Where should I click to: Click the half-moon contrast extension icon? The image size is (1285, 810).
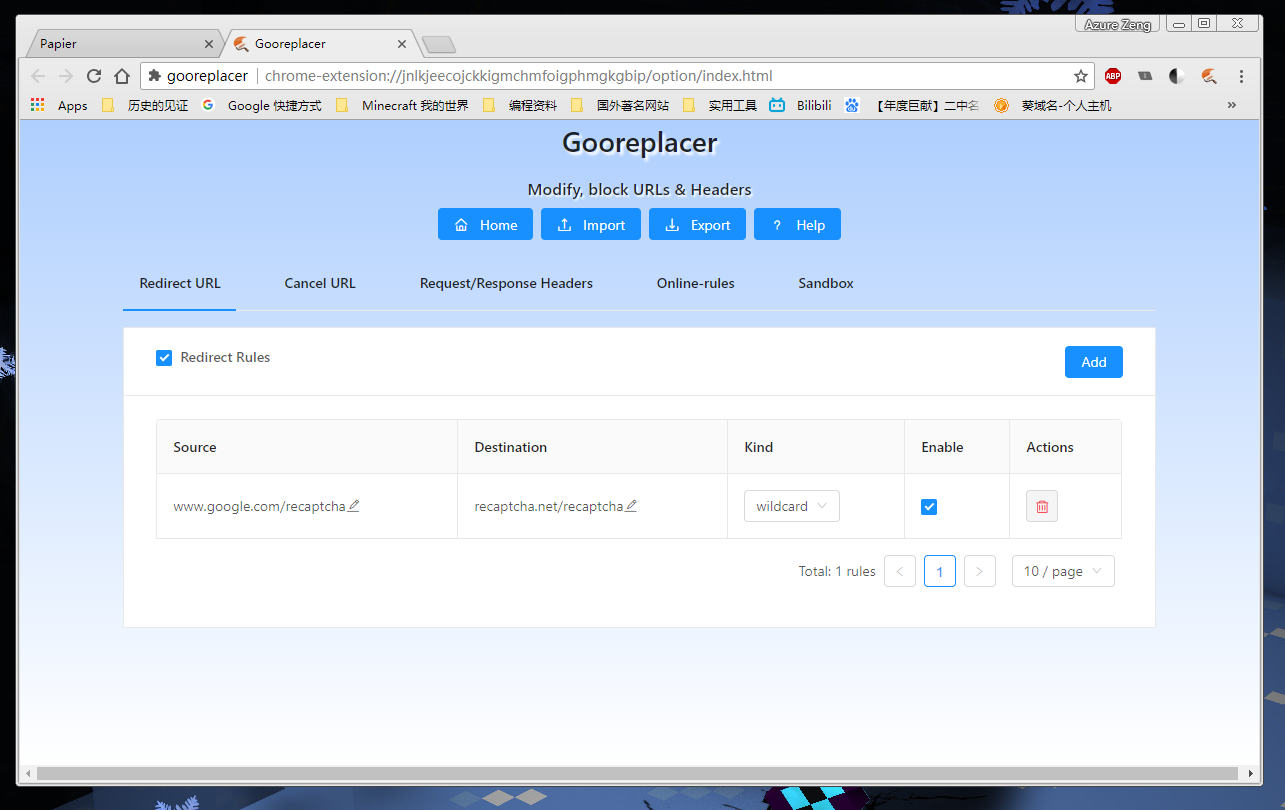pyautogui.click(x=1177, y=76)
